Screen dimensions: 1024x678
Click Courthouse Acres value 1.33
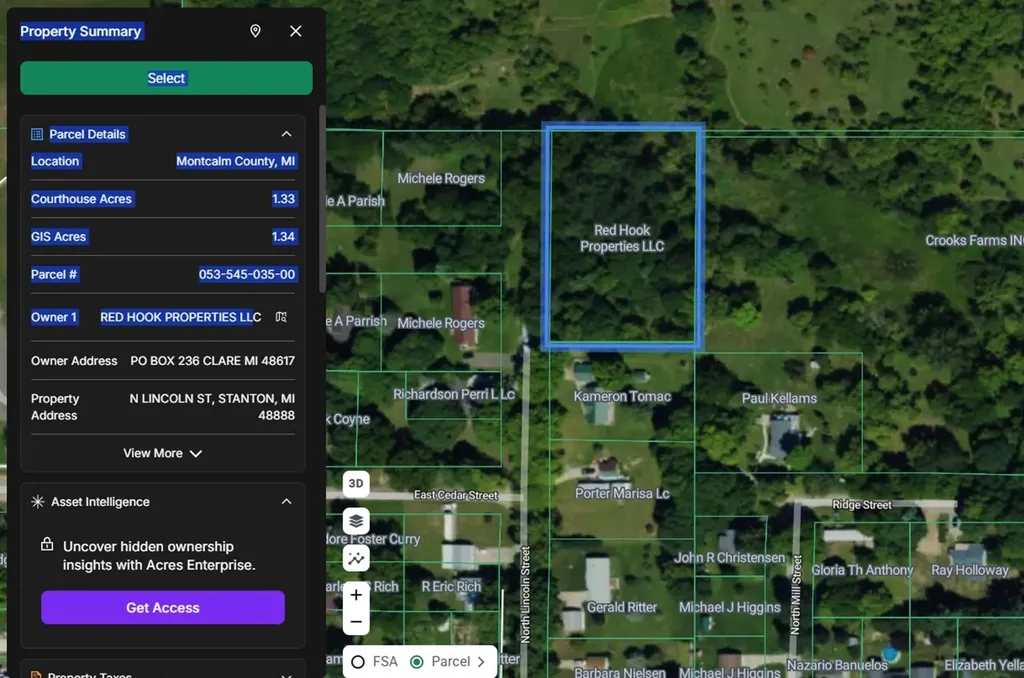click(283, 199)
